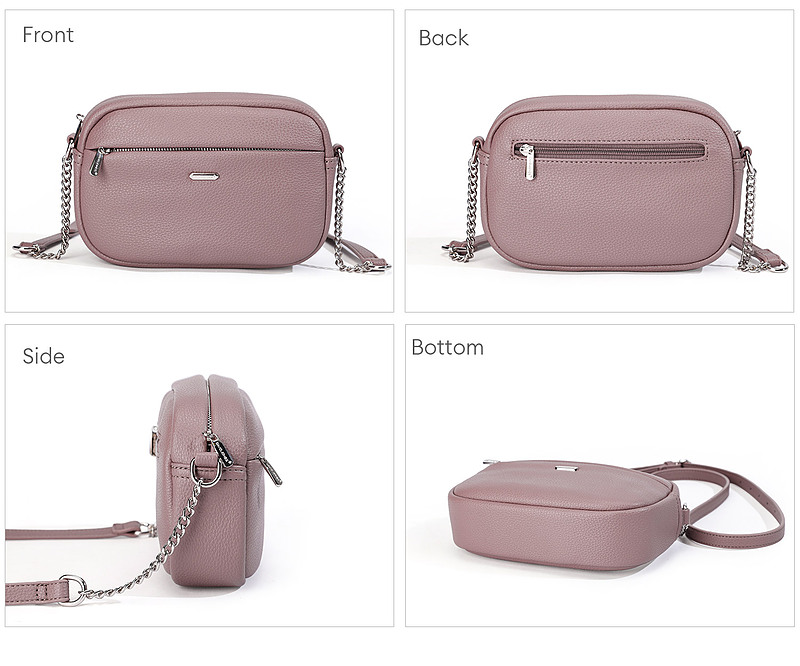Click the "Front" label text
Image resolution: width=800 pixels, height=666 pixels.
48,35
